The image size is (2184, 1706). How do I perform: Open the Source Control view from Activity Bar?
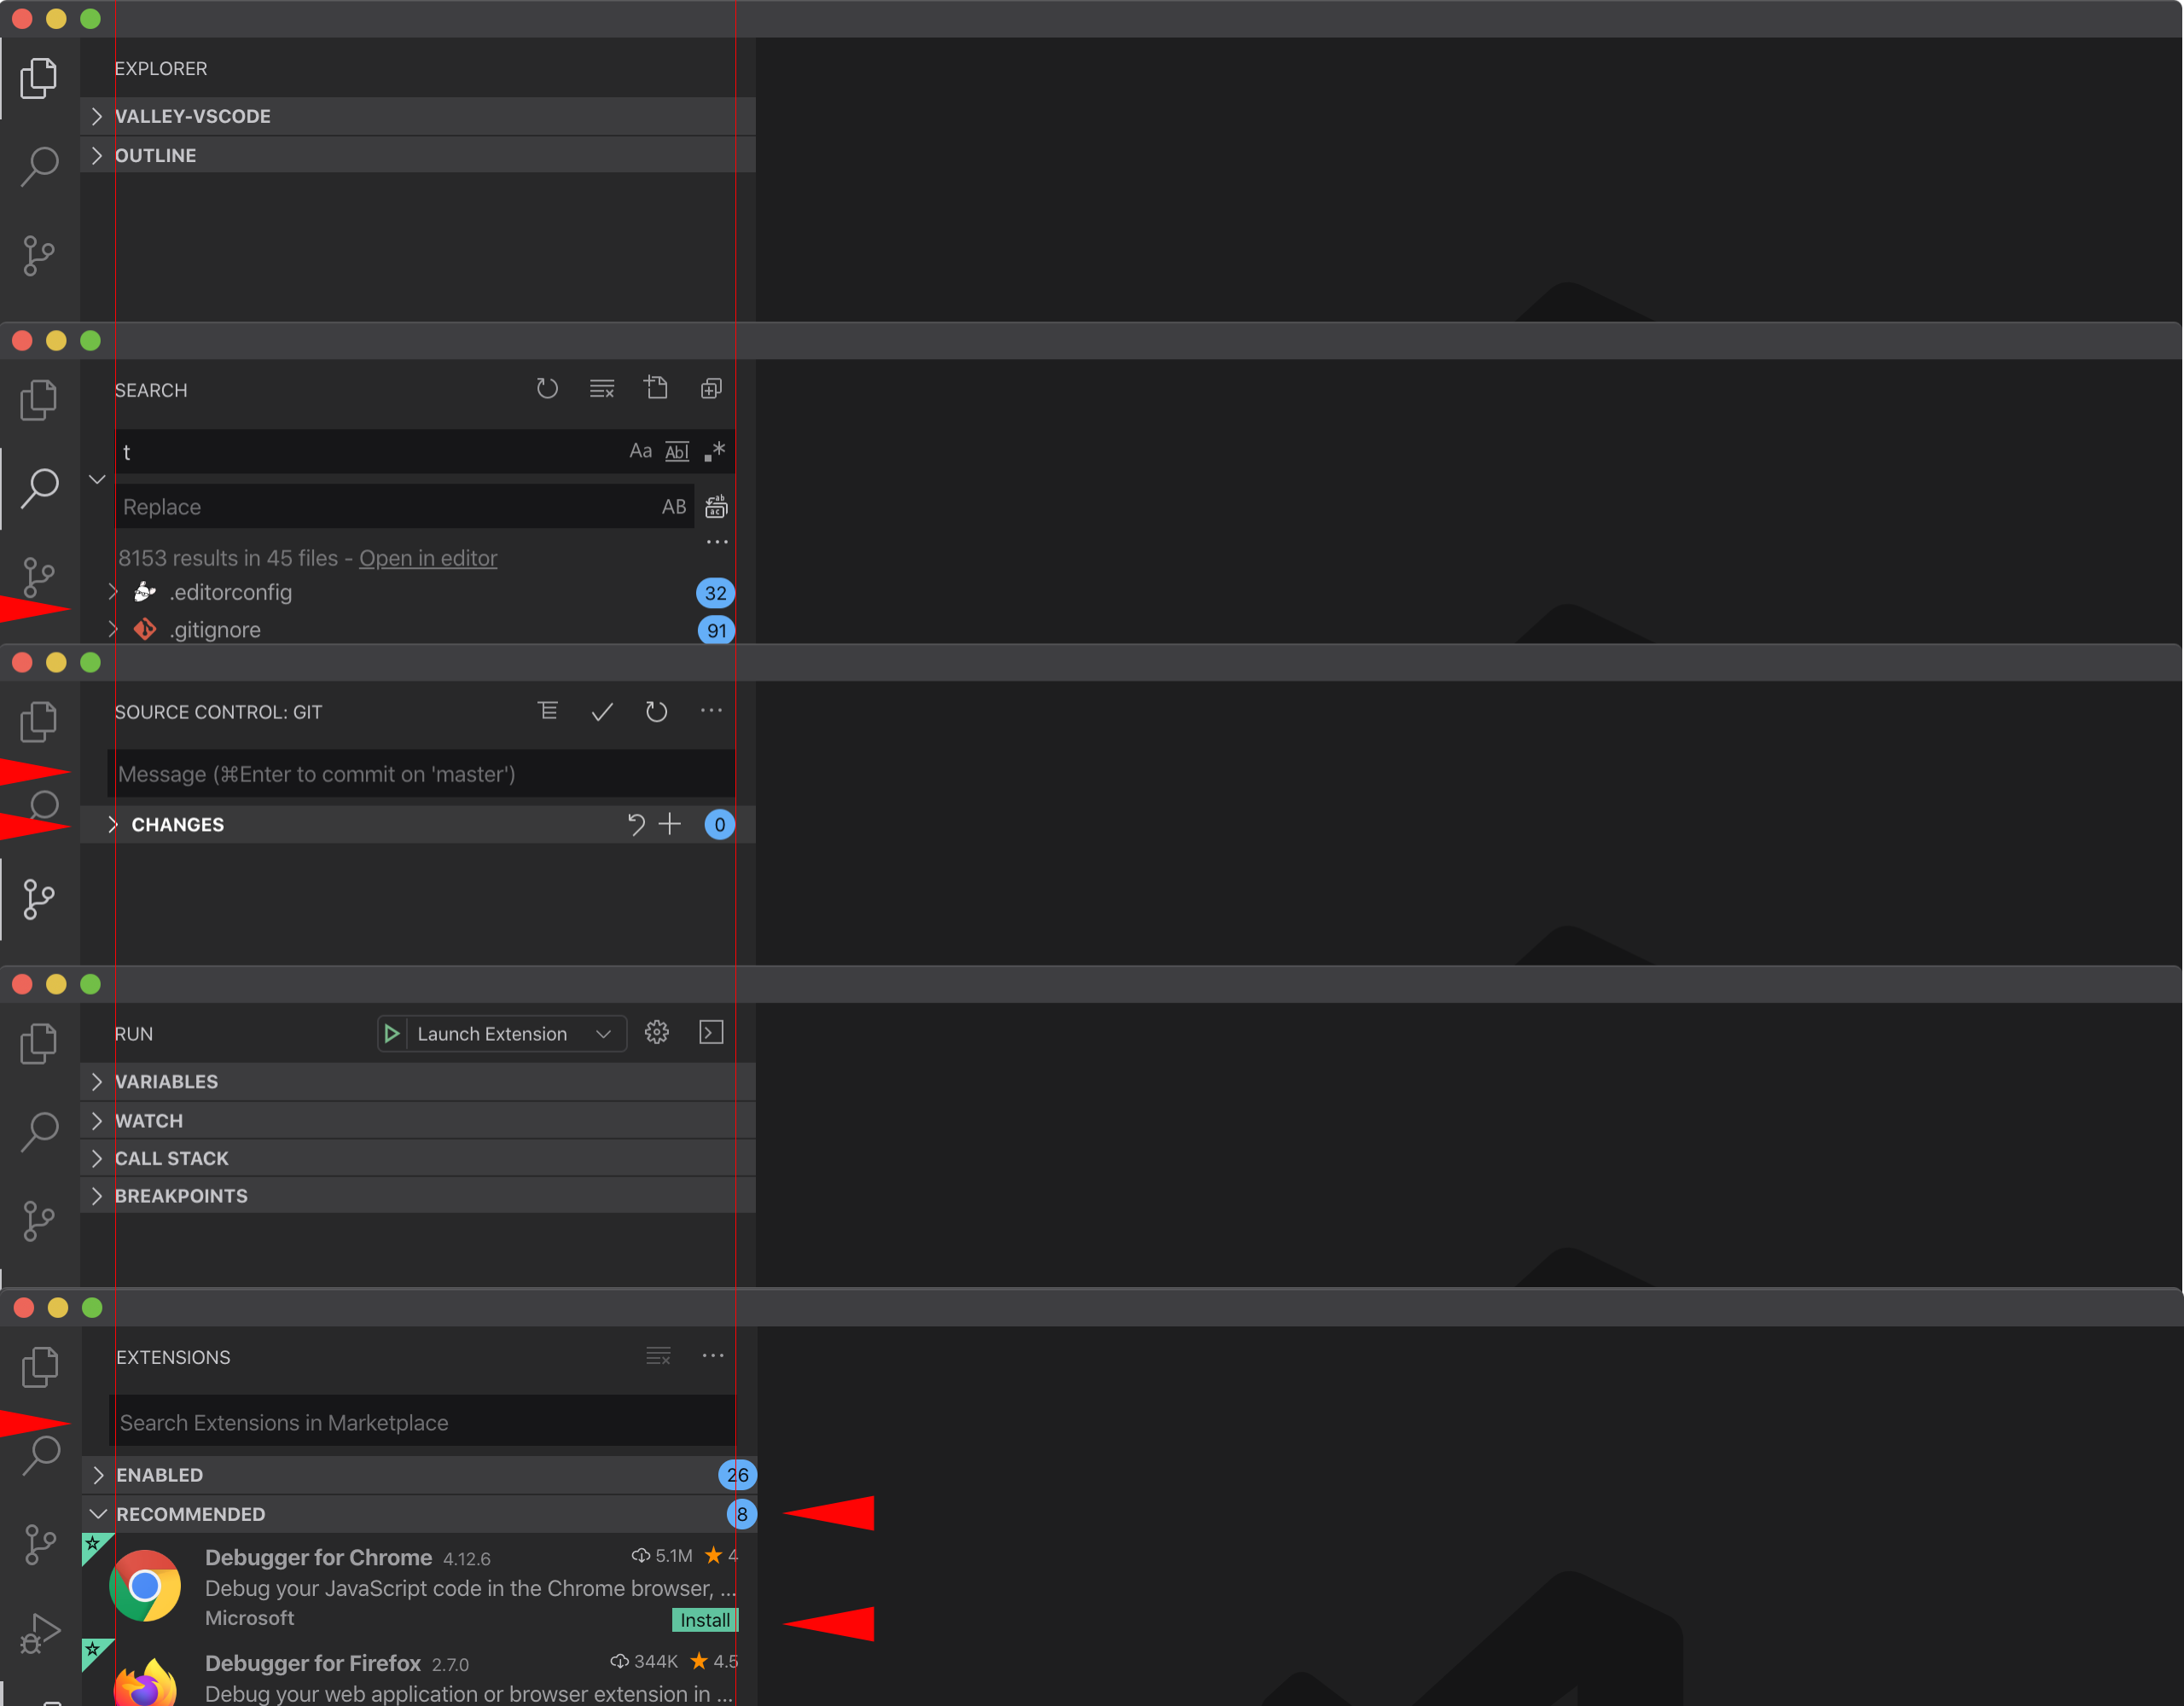coord(38,898)
